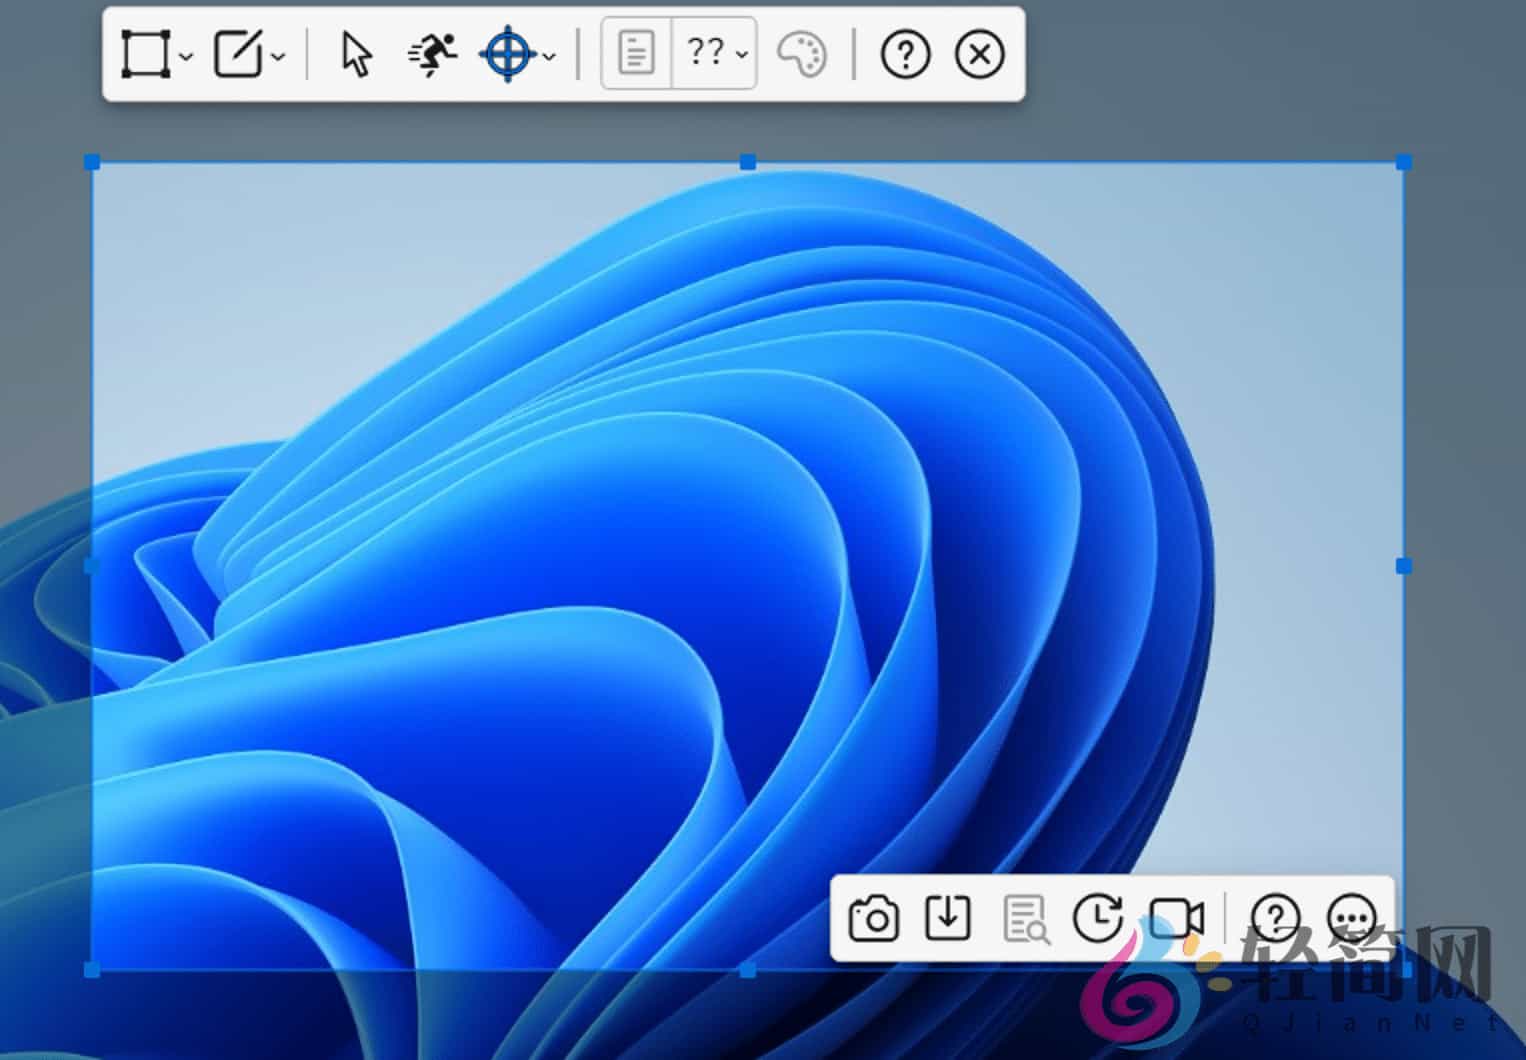Expand the annotate tool dropdown arrow
The image size is (1526, 1060).
tap(279, 57)
